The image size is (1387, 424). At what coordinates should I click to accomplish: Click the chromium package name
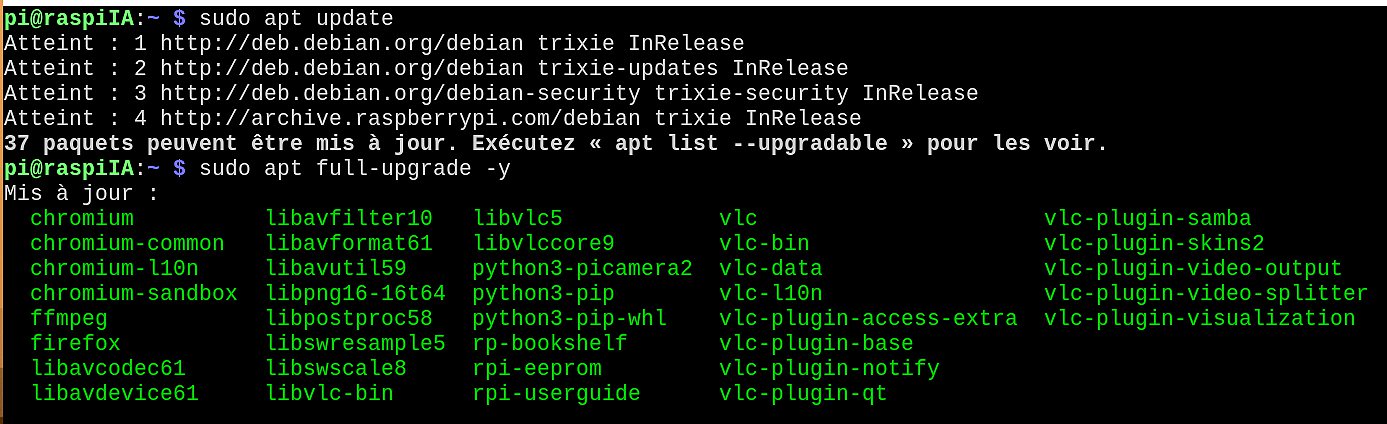(x=81, y=218)
